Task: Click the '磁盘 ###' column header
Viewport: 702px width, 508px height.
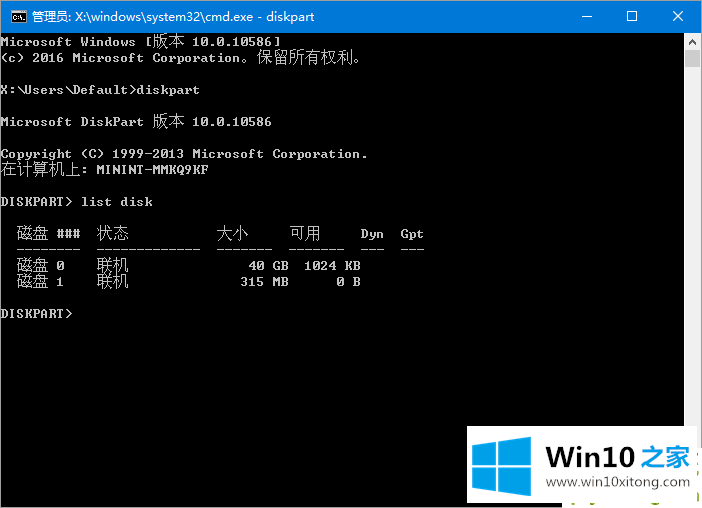Action: 48,234
